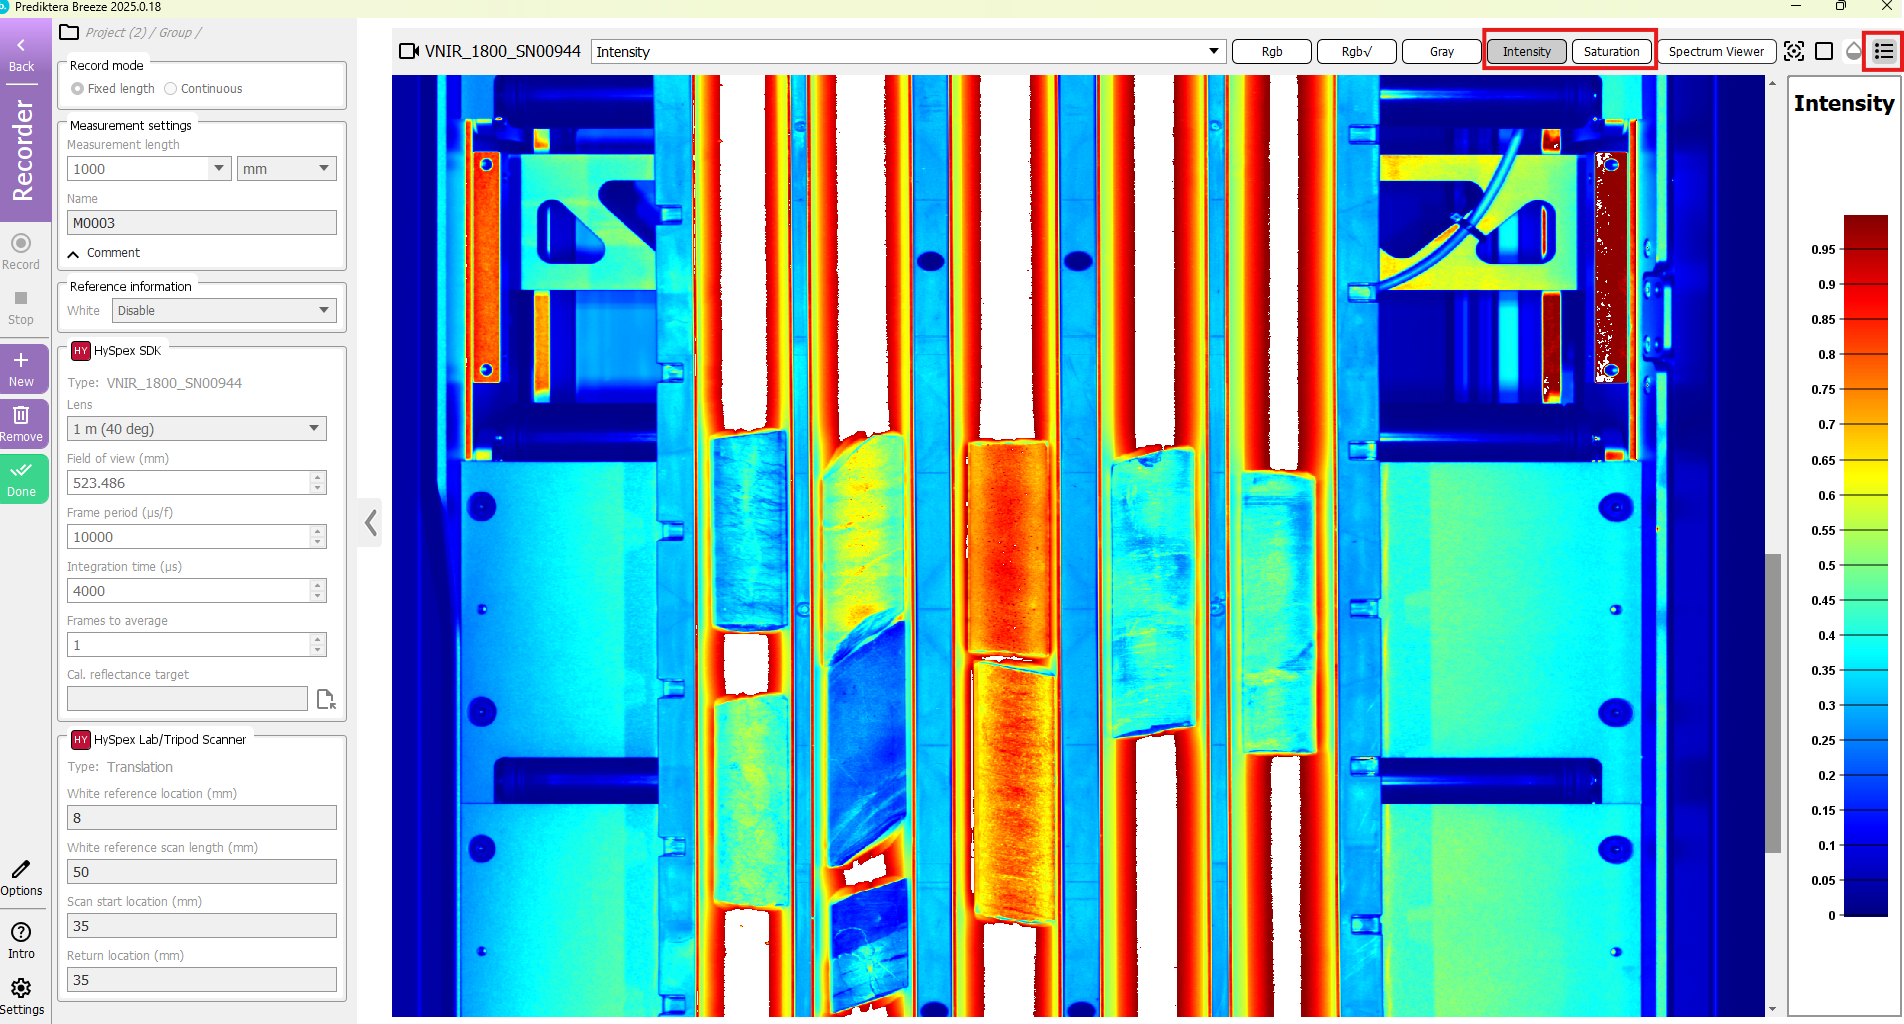
Task: Click the Name field containing M0003
Action: pos(201,222)
